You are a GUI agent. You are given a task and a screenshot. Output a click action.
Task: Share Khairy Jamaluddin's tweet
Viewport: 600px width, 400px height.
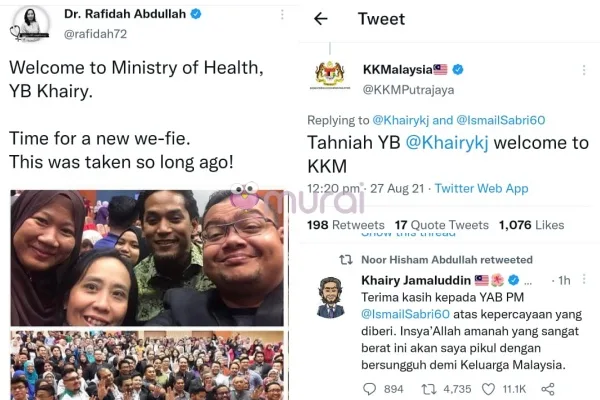548,389
